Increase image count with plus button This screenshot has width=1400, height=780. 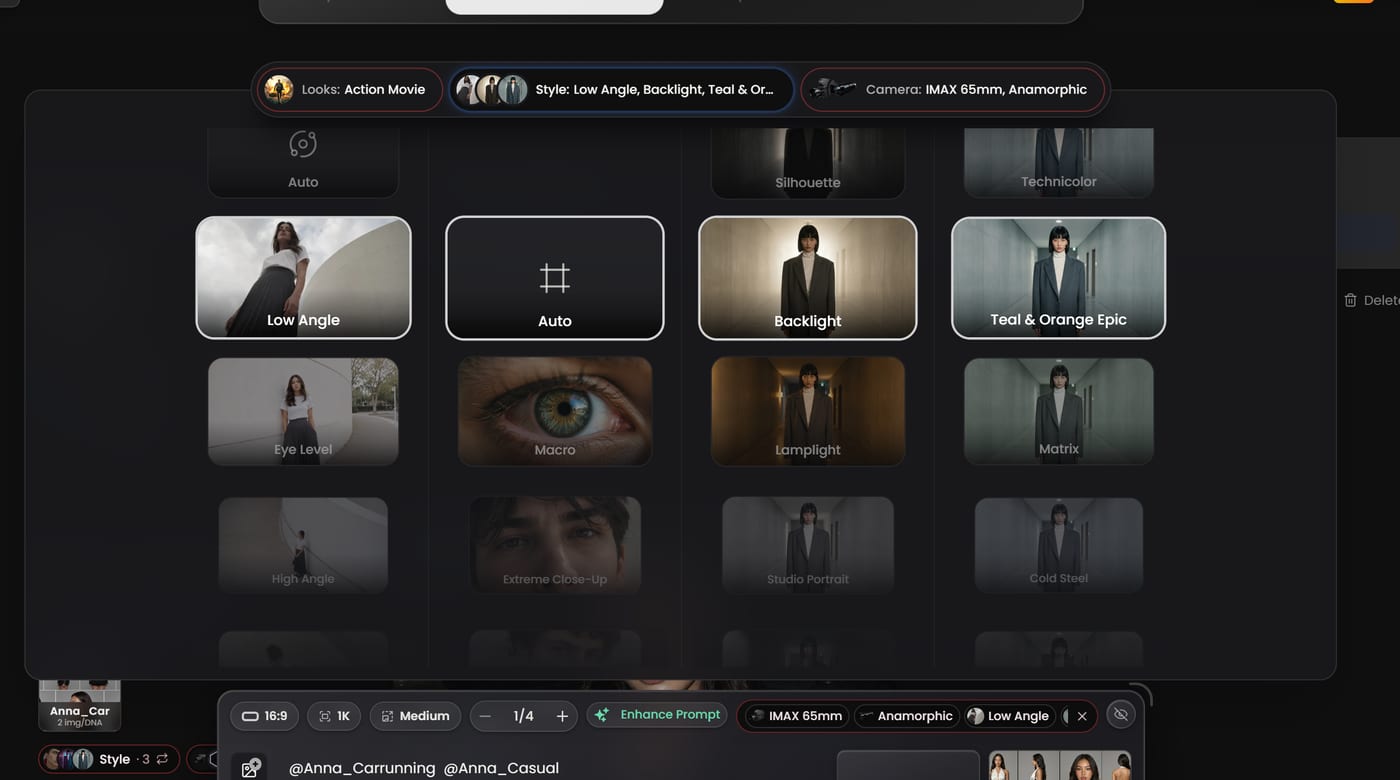(x=562, y=716)
